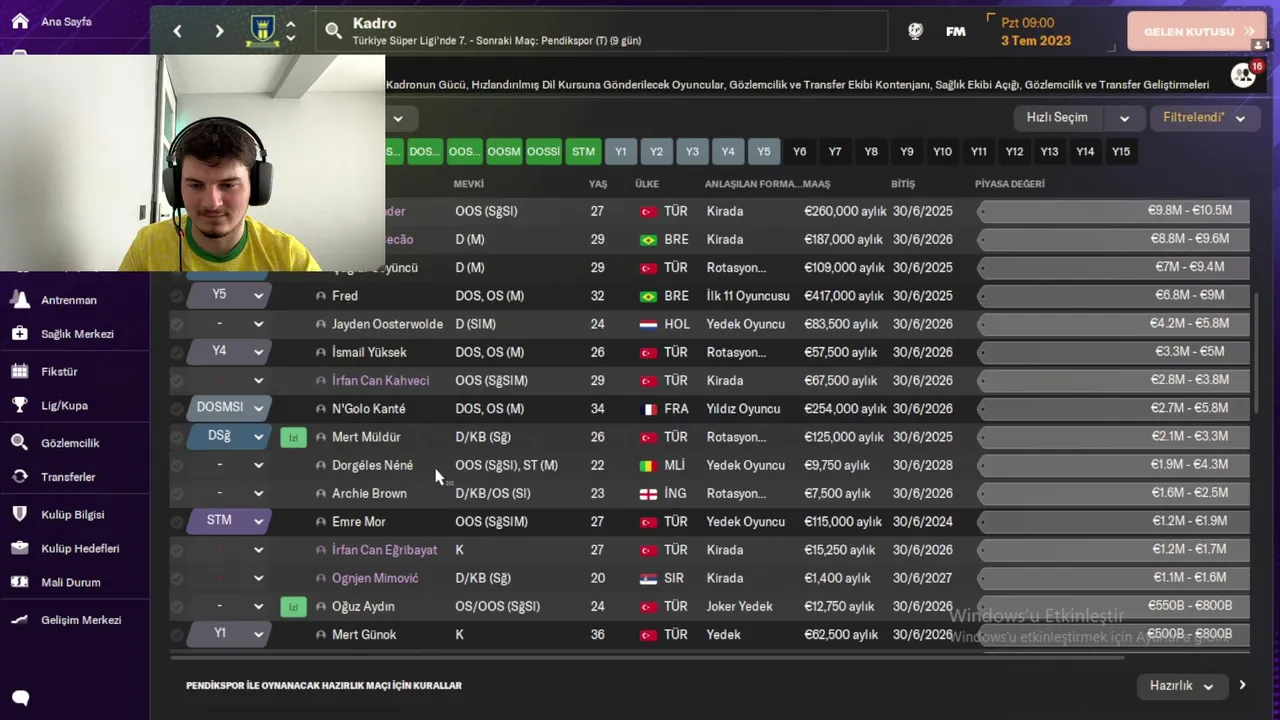The height and width of the screenshot is (720, 1280).
Task: Click the search magnifier icon beside Kadro
Action: (x=334, y=32)
